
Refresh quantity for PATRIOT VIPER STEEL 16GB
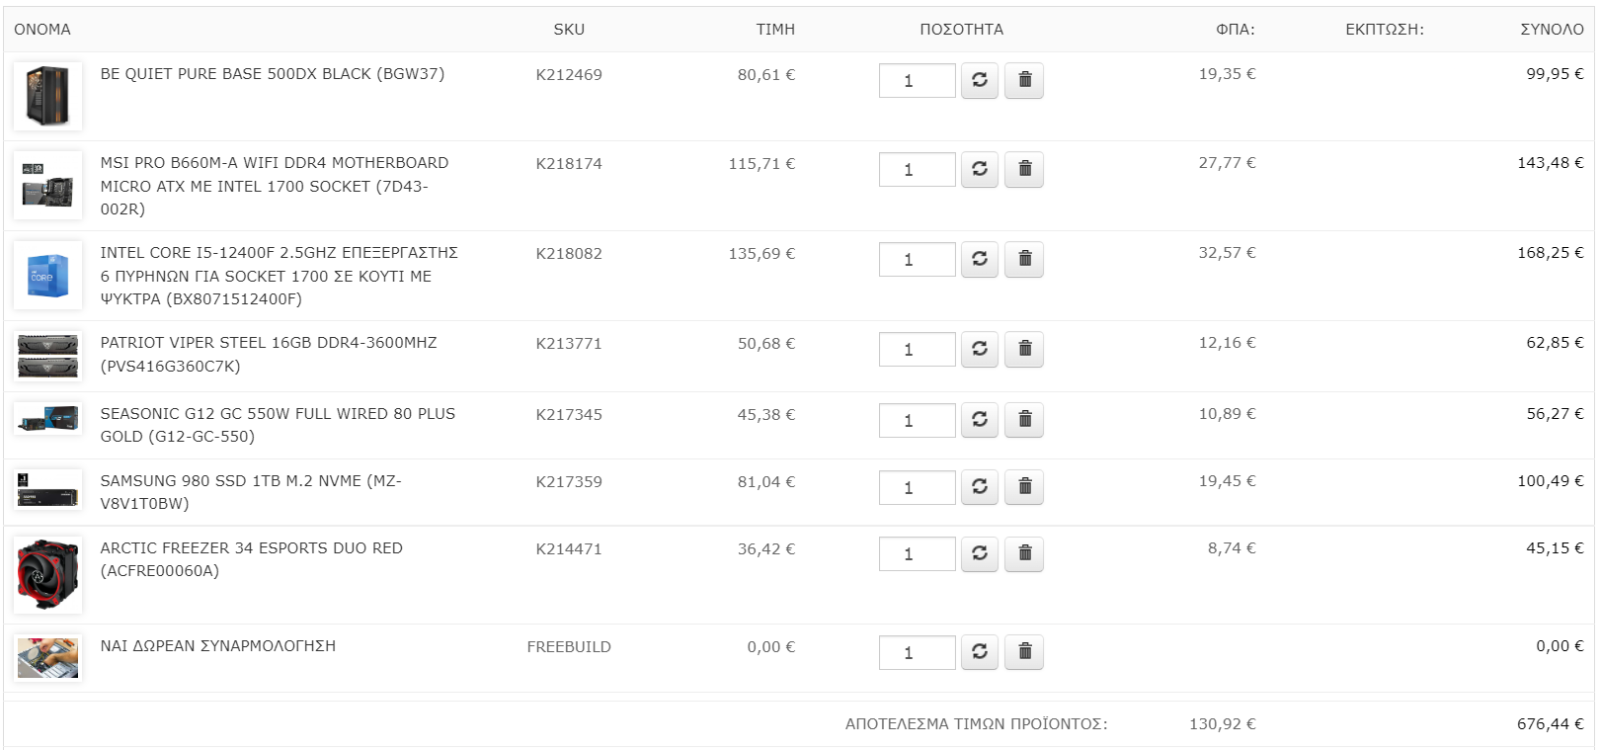click(980, 349)
